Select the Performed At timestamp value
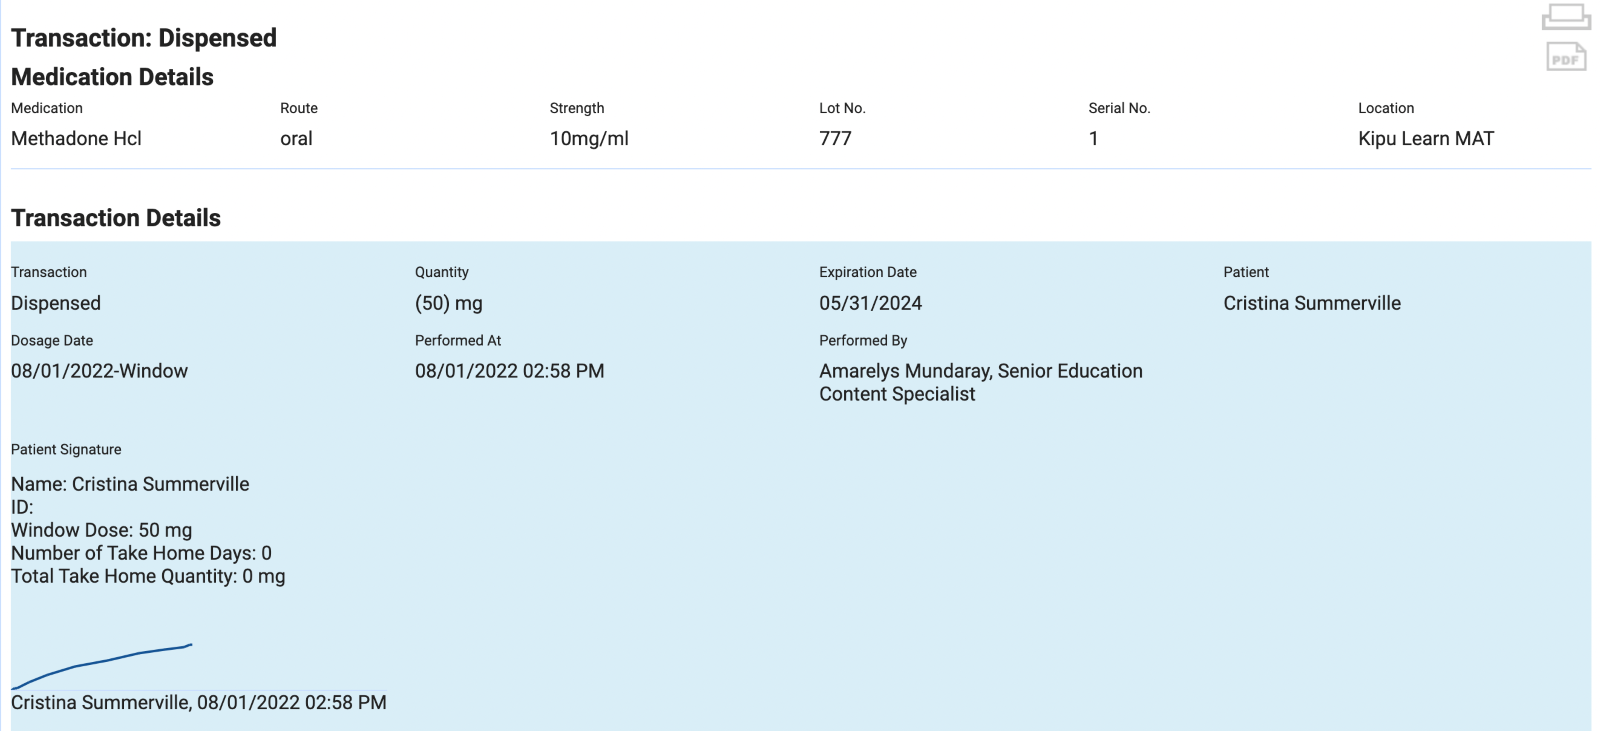Screen dimensions: 1600x731 pyautogui.click(x=509, y=371)
